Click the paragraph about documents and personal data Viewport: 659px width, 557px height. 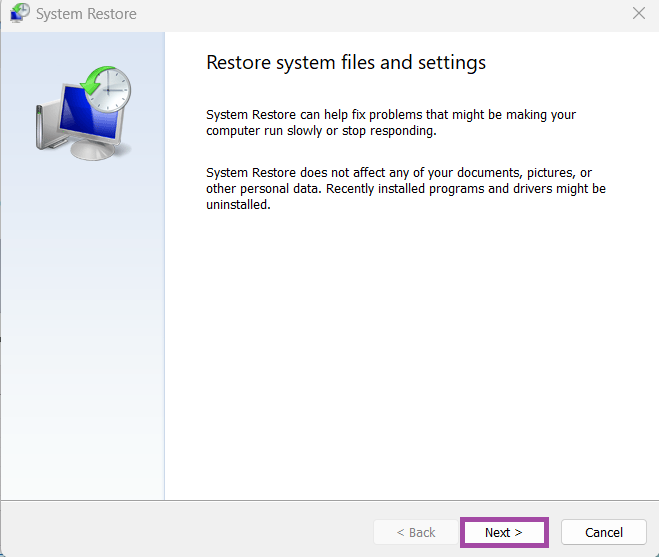(x=405, y=188)
